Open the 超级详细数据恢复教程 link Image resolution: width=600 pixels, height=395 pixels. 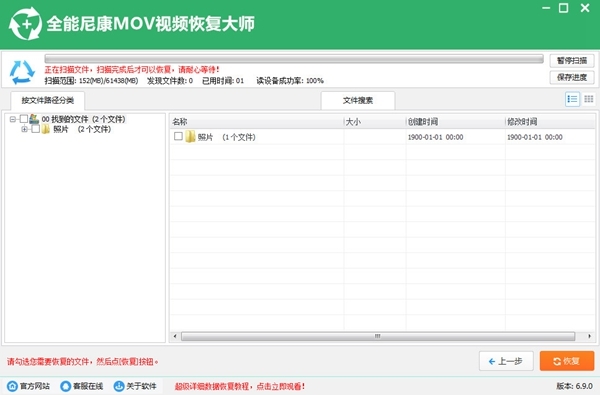click(x=240, y=386)
